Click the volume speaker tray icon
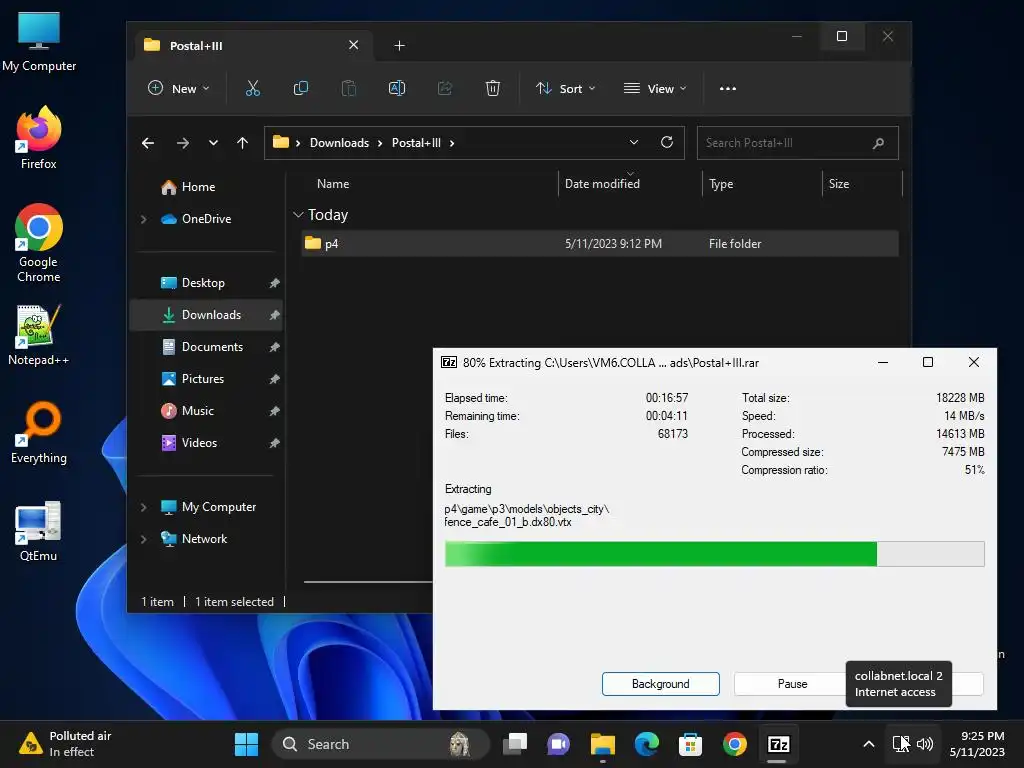This screenshot has width=1024, height=768. [x=925, y=744]
